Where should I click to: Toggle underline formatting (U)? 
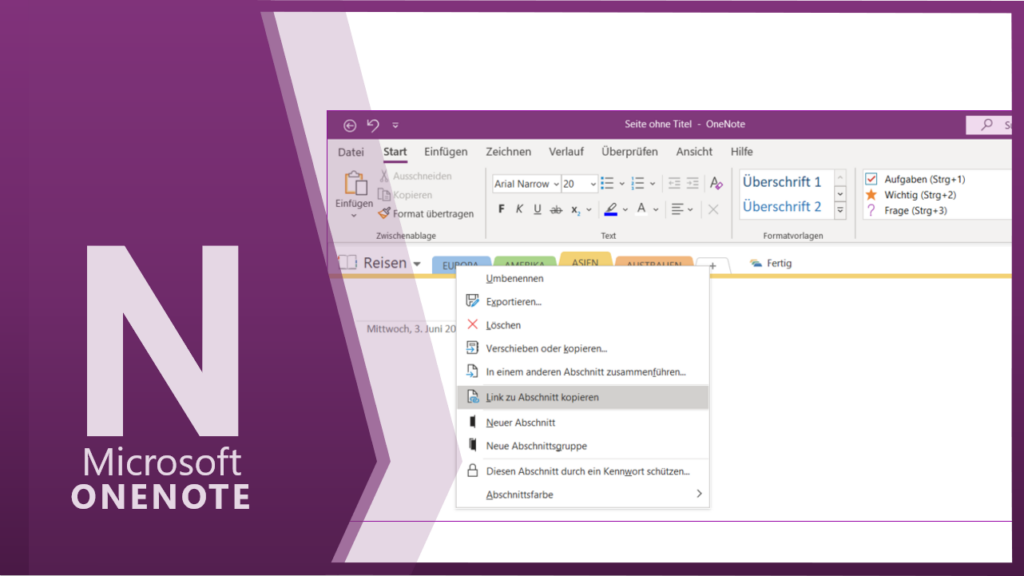point(537,209)
